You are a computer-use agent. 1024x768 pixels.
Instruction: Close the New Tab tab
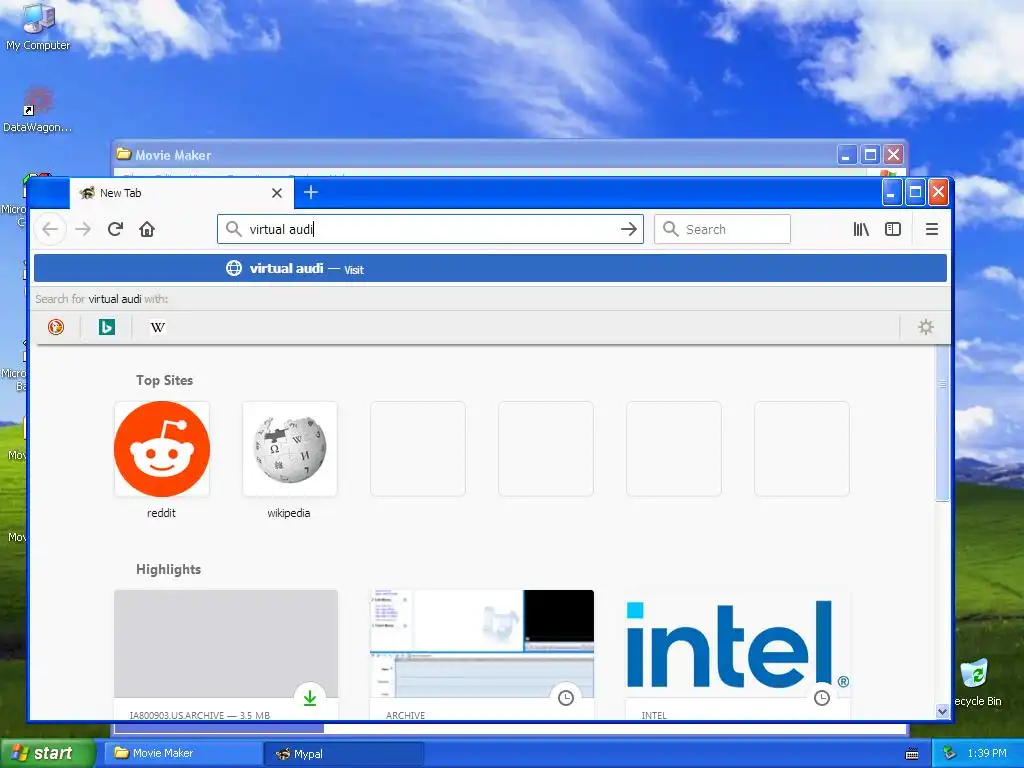coord(277,193)
